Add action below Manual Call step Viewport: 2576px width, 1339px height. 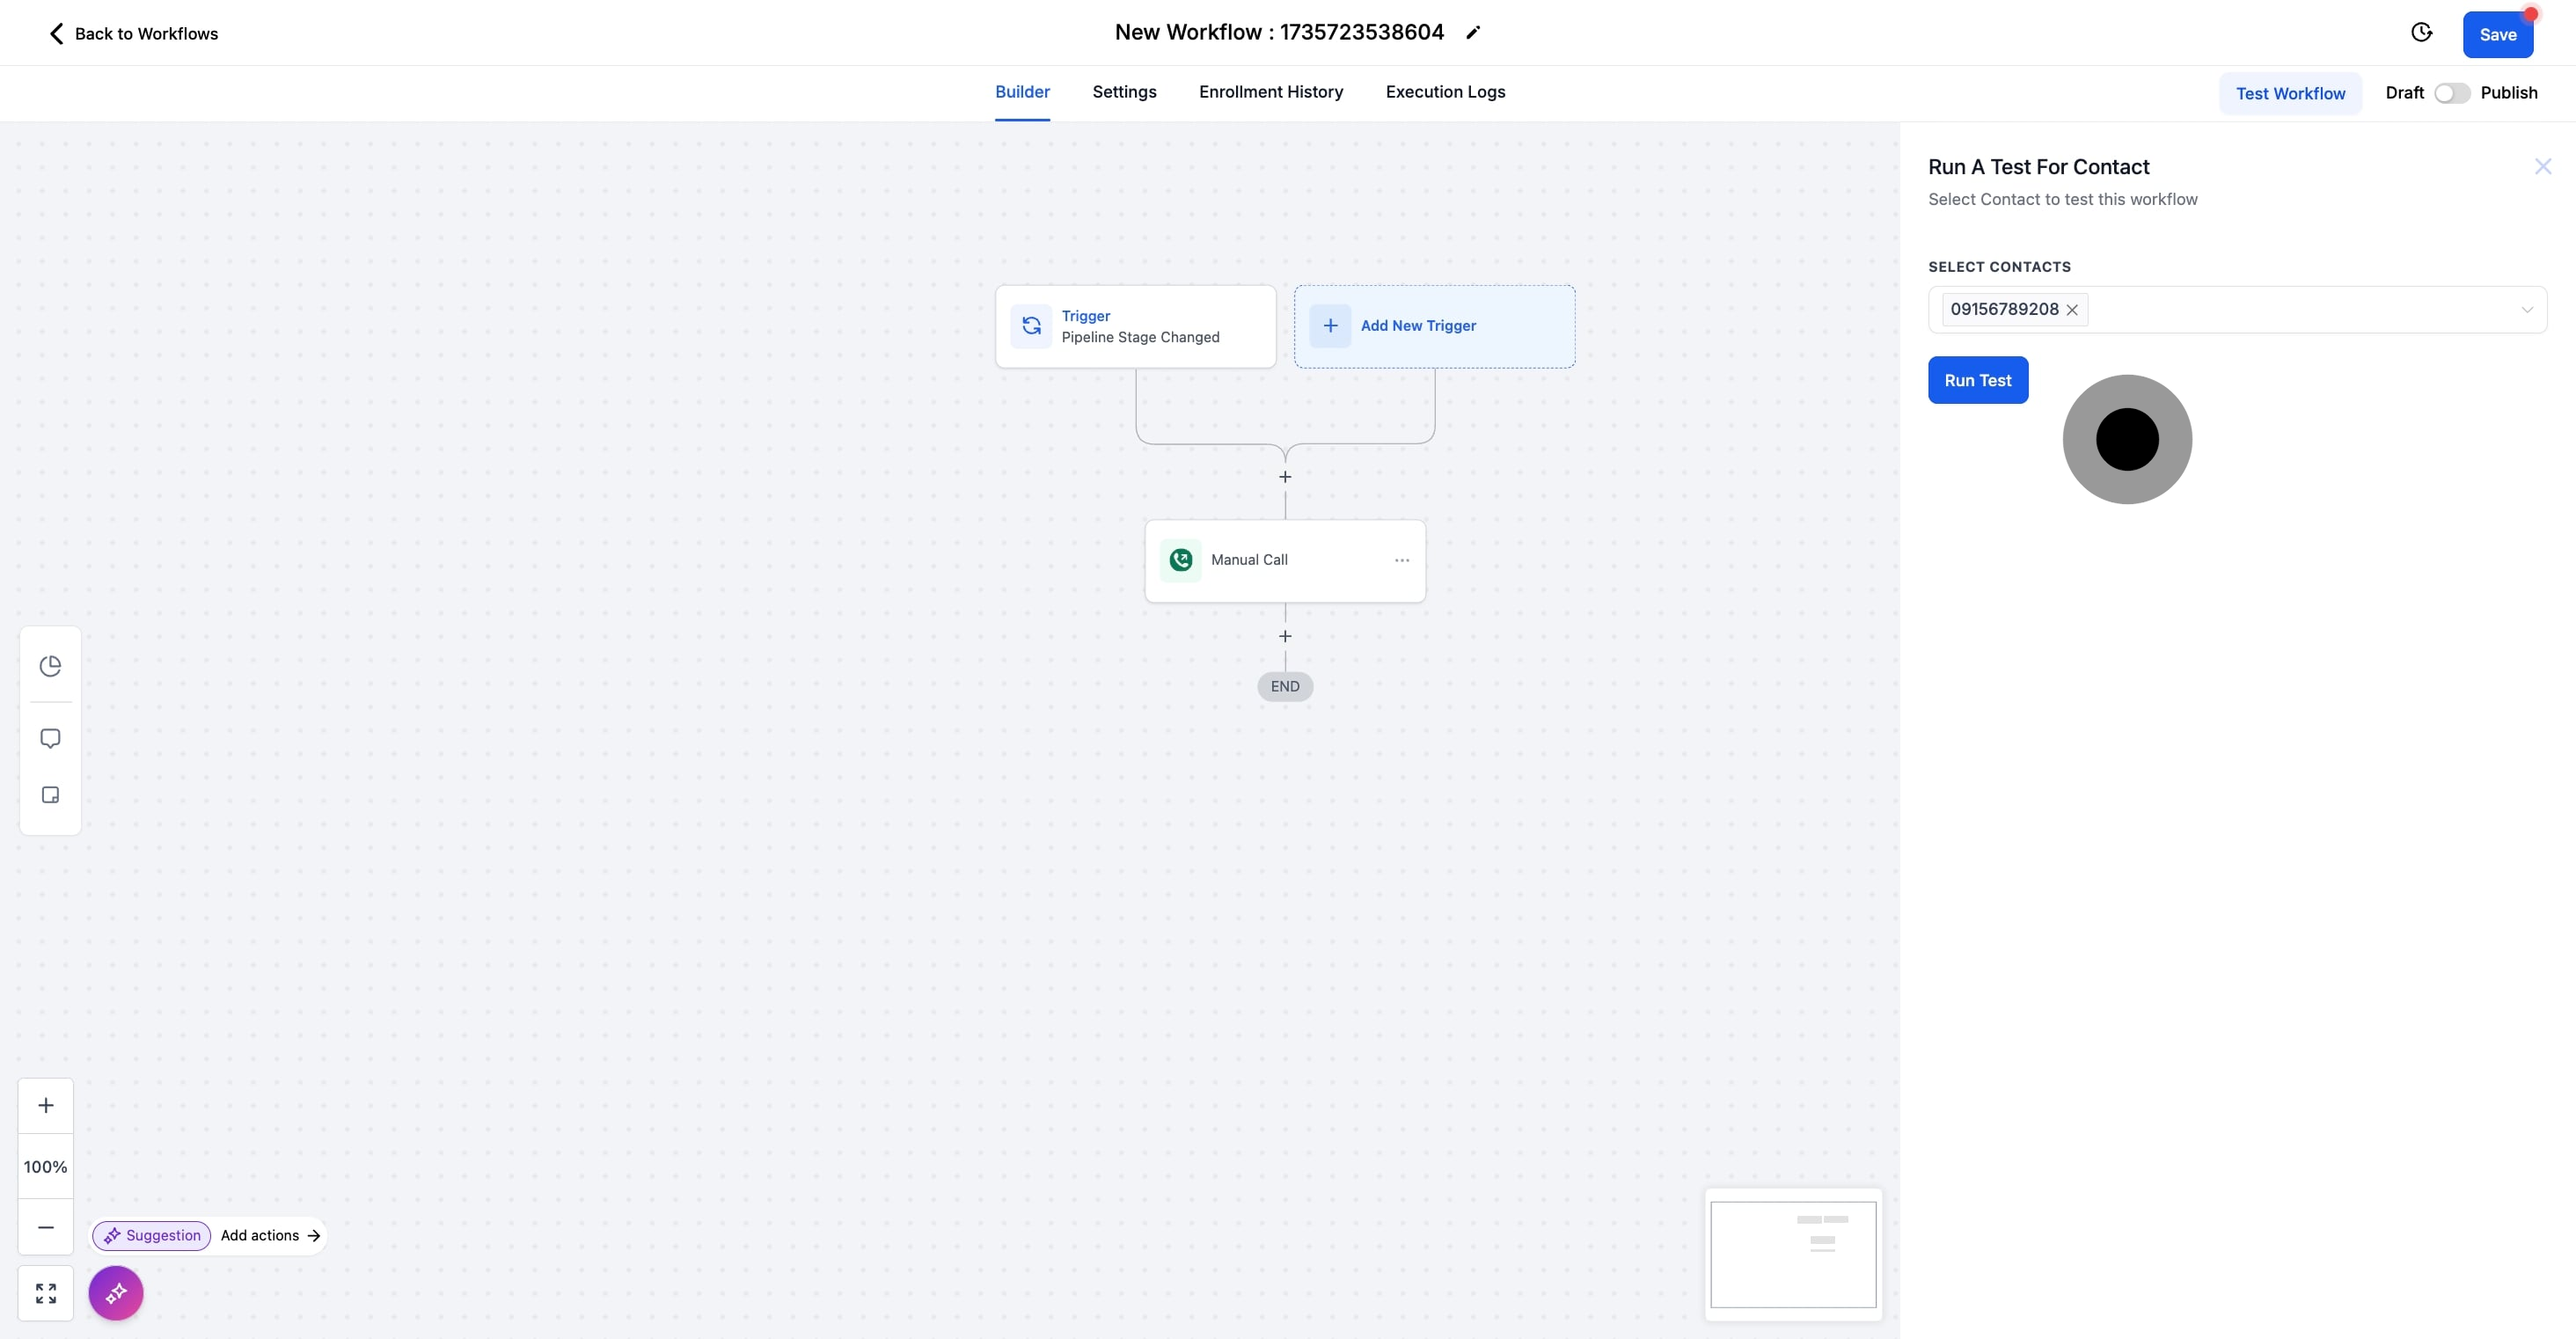[x=1285, y=636]
